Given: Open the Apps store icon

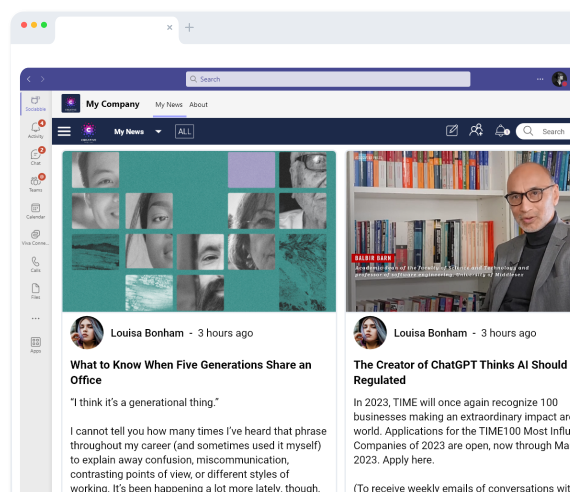Looking at the screenshot, I should (x=36, y=345).
